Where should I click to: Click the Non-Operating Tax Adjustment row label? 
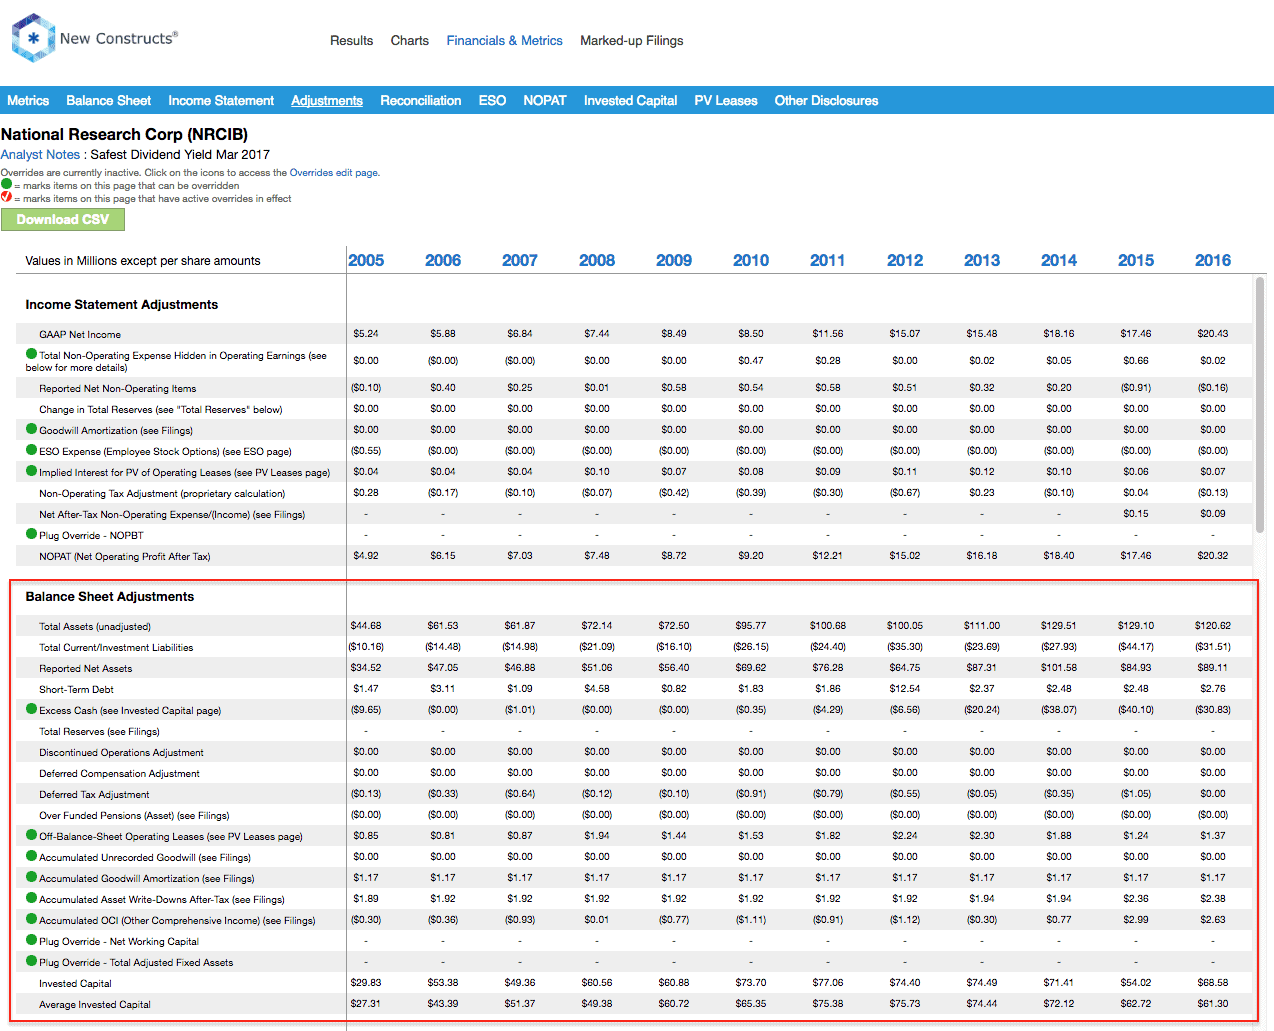click(162, 494)
